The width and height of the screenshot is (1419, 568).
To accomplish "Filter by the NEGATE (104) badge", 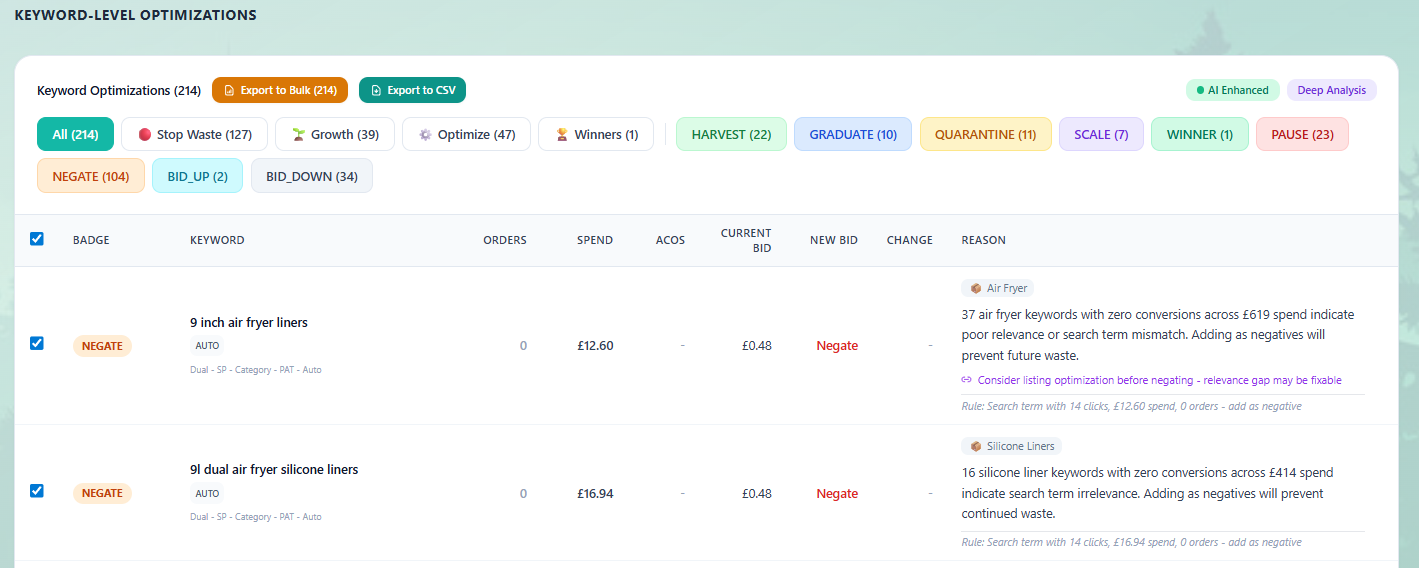I will [90, 176].
